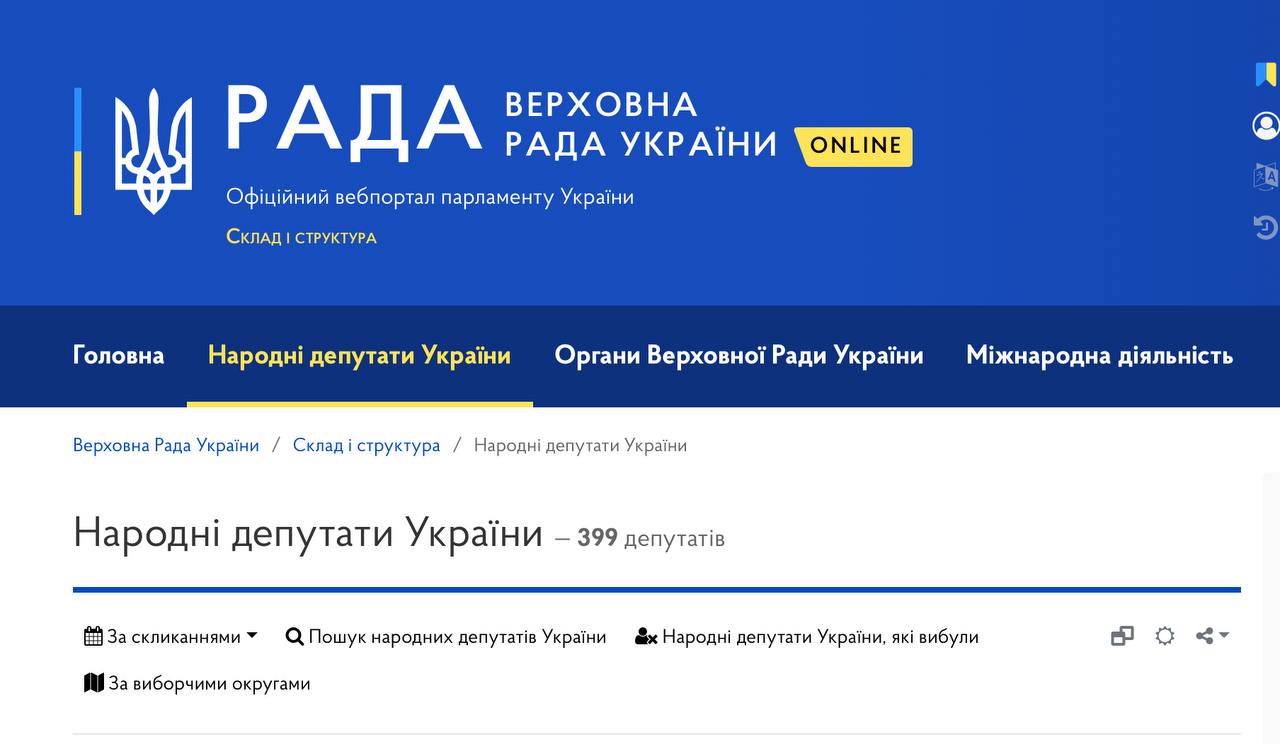Click Верховна Рада України breadcrumb link
Image resolution: width=1280 pixels, height=744 pixels.
(x=166, y=445)
